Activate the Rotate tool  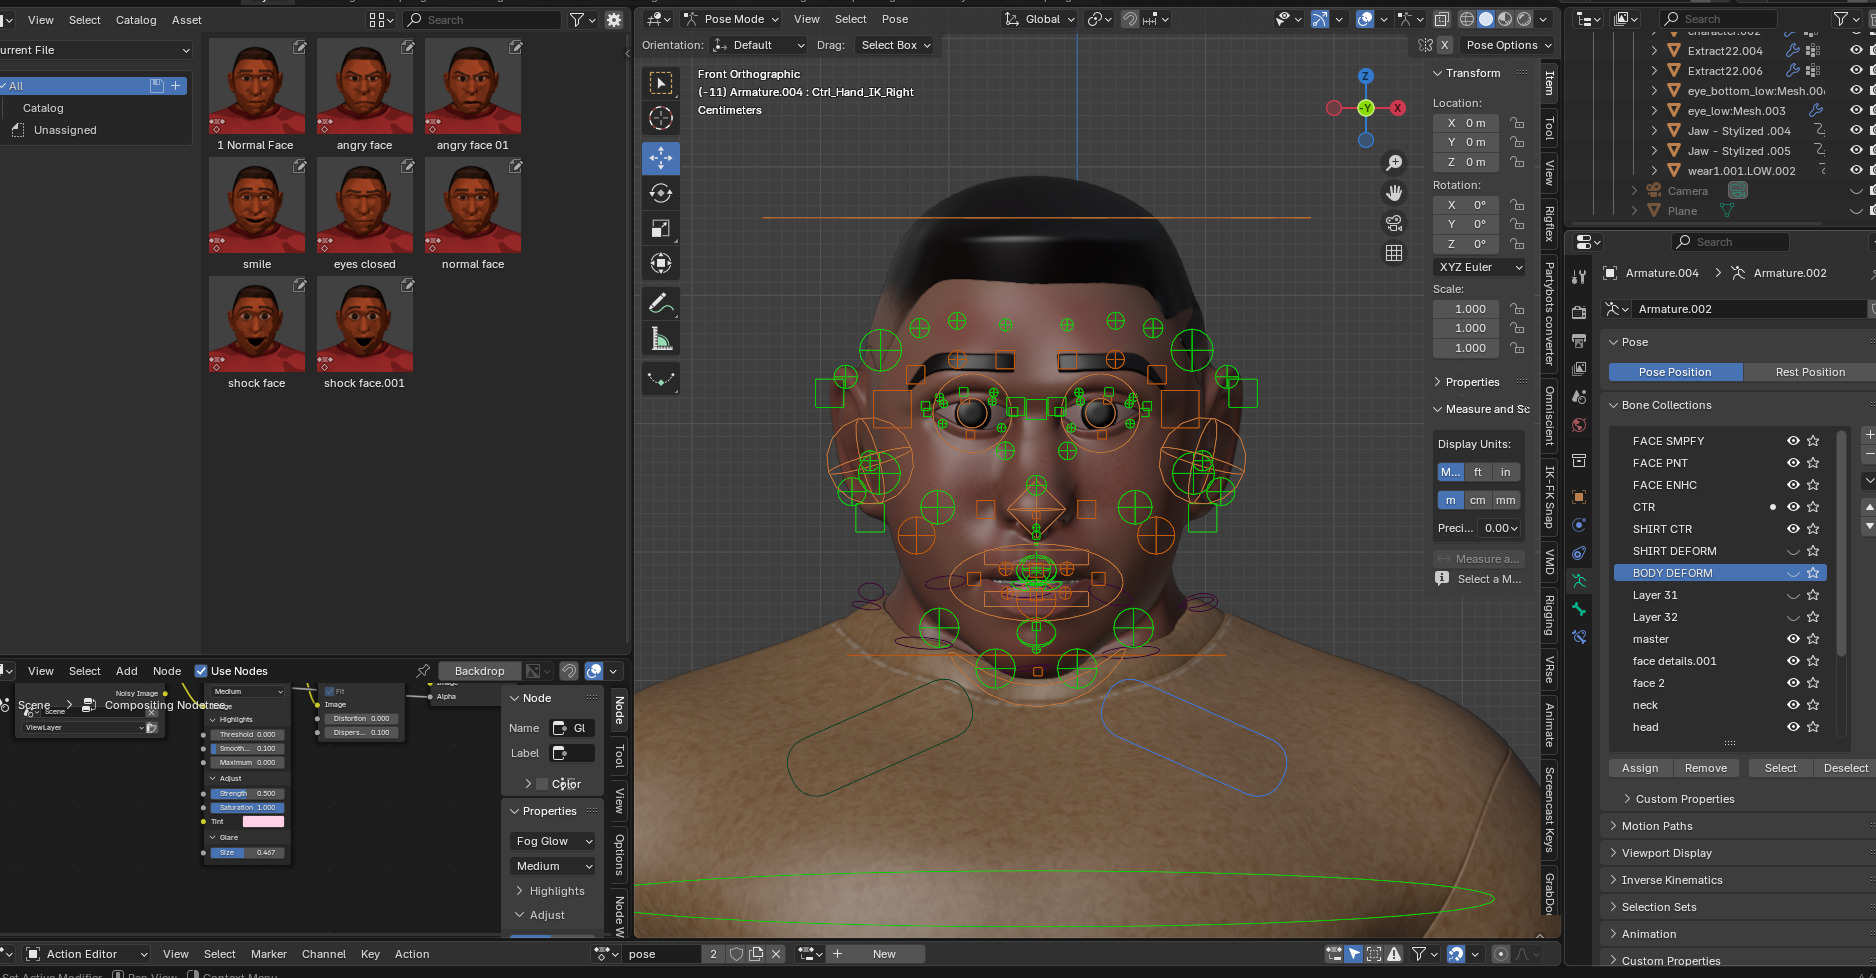pos(661,193)
